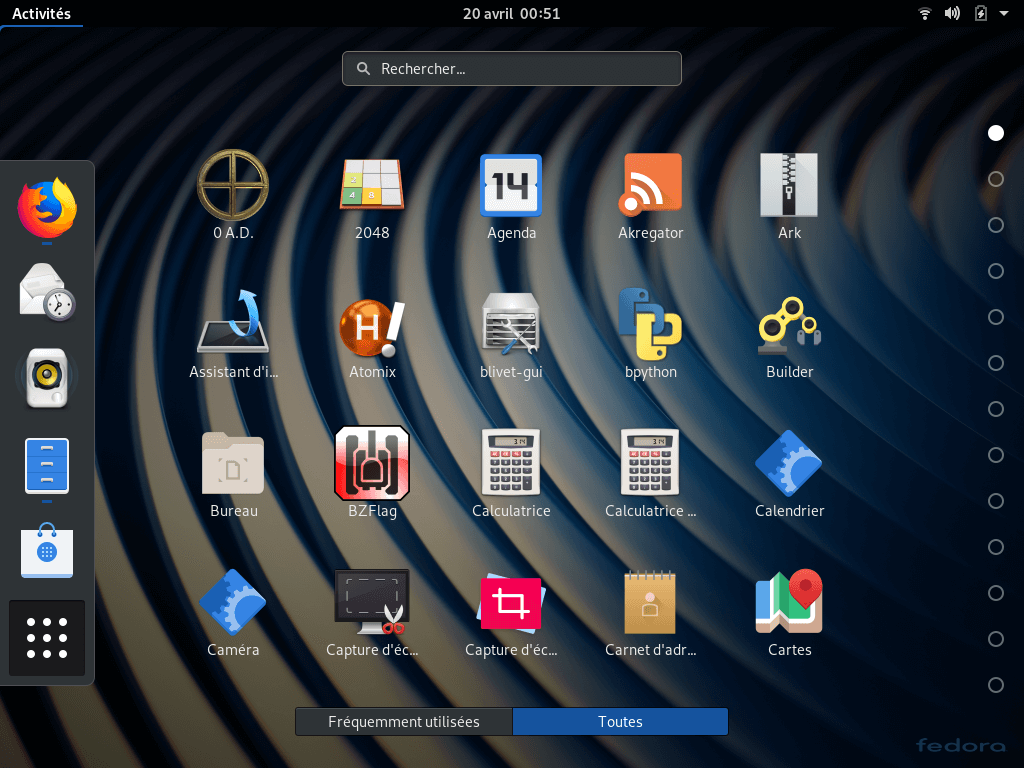The height and width of the screenshot is (768, 1024).
Task: Open the 2048 puzzle game
Action: (x=372, y=186)
